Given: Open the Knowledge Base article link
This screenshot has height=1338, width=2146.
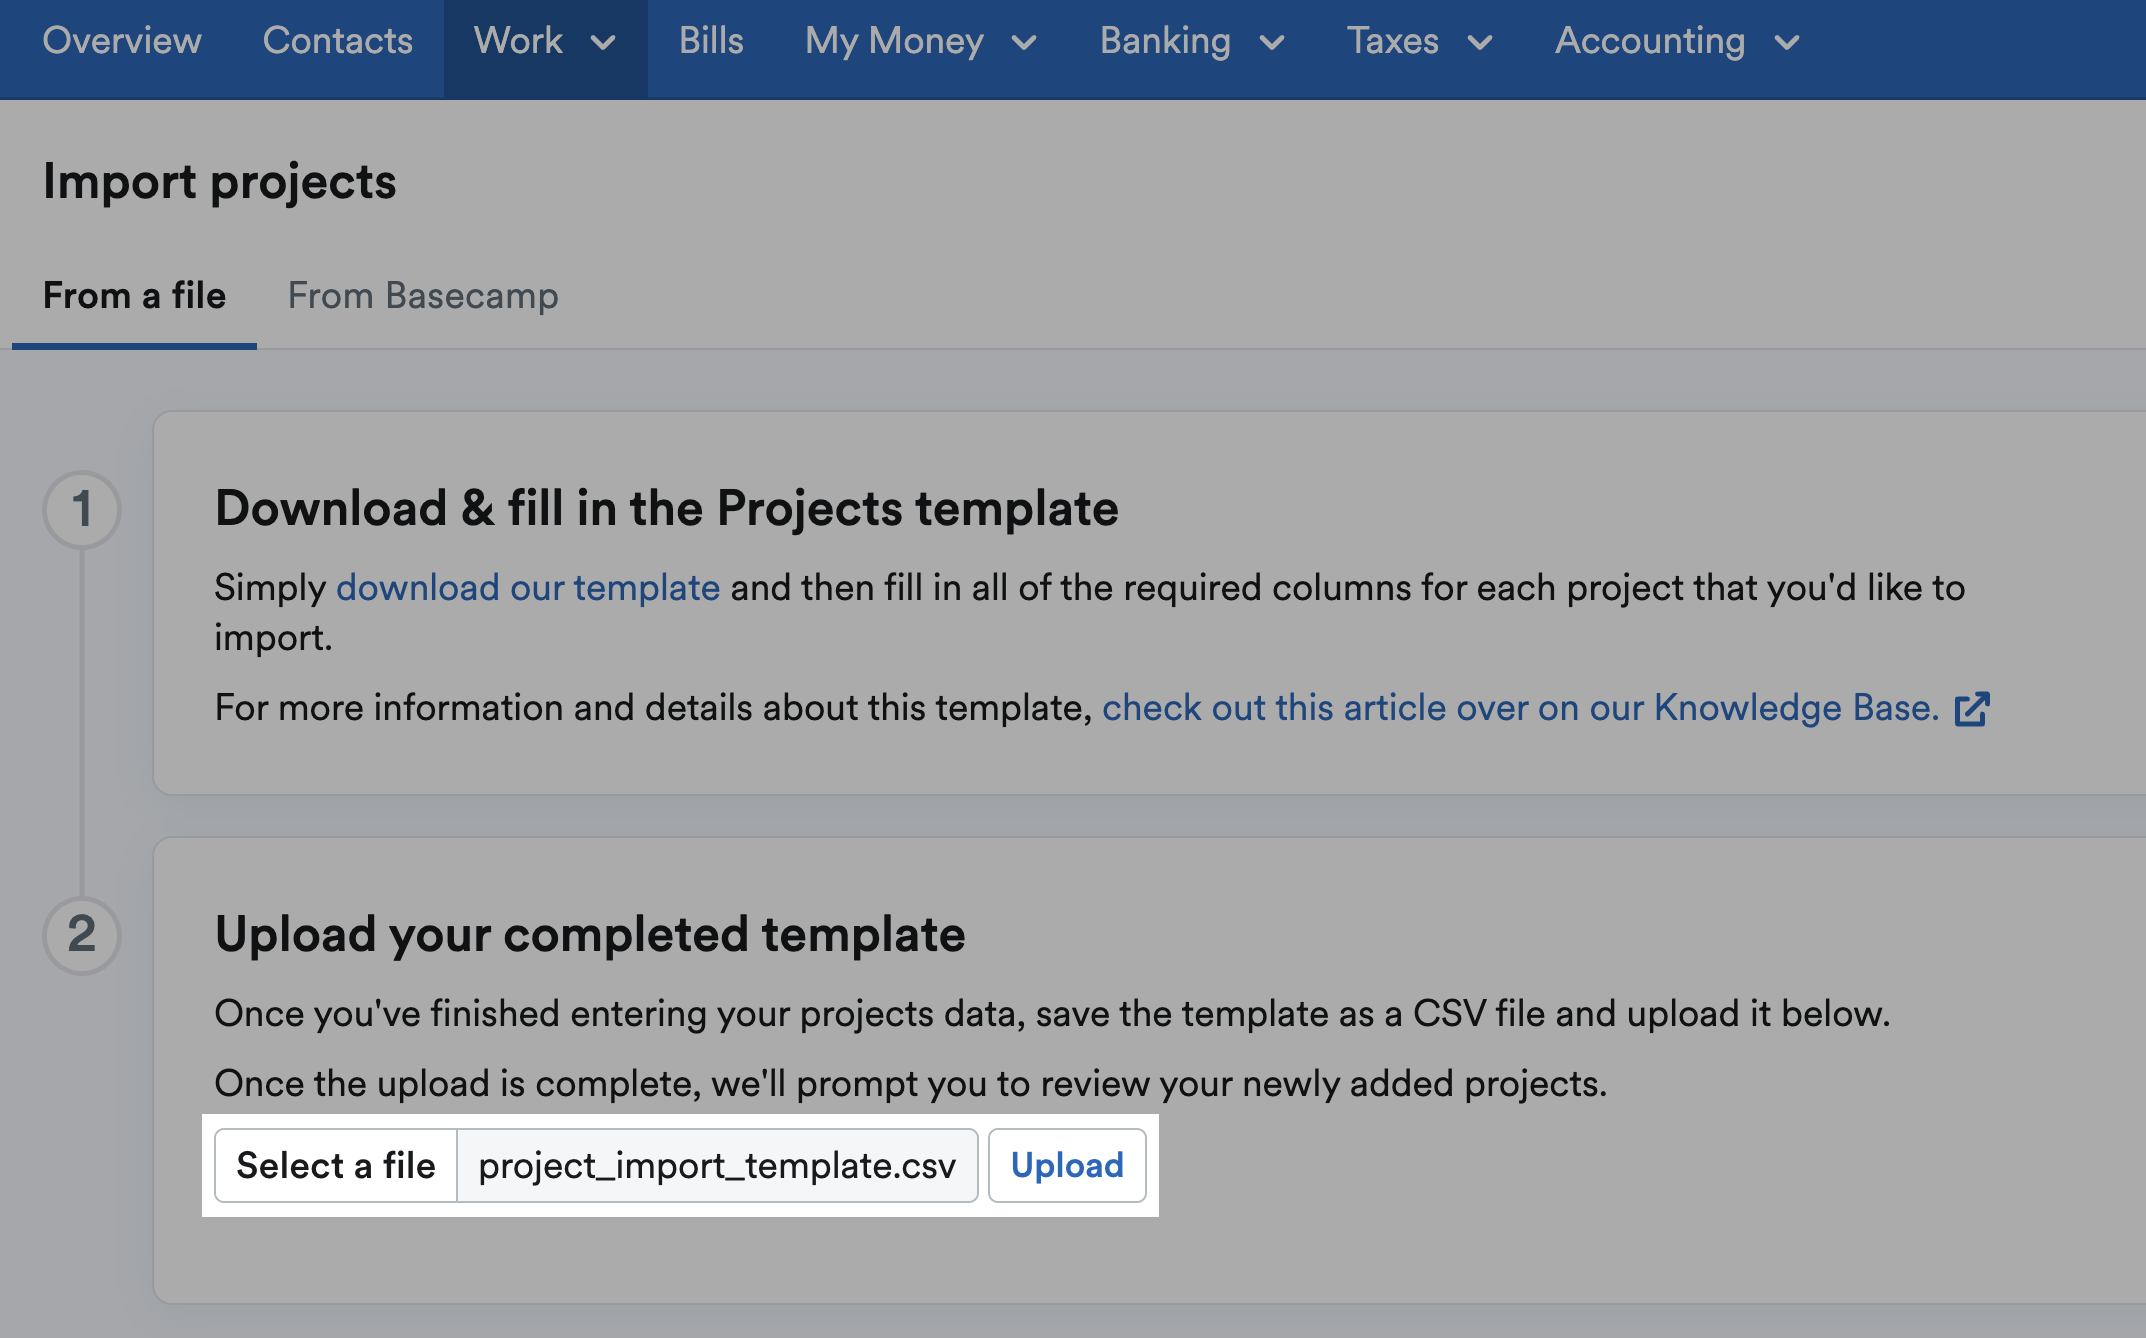Looking at the screenshot, I should [1520, 708].
